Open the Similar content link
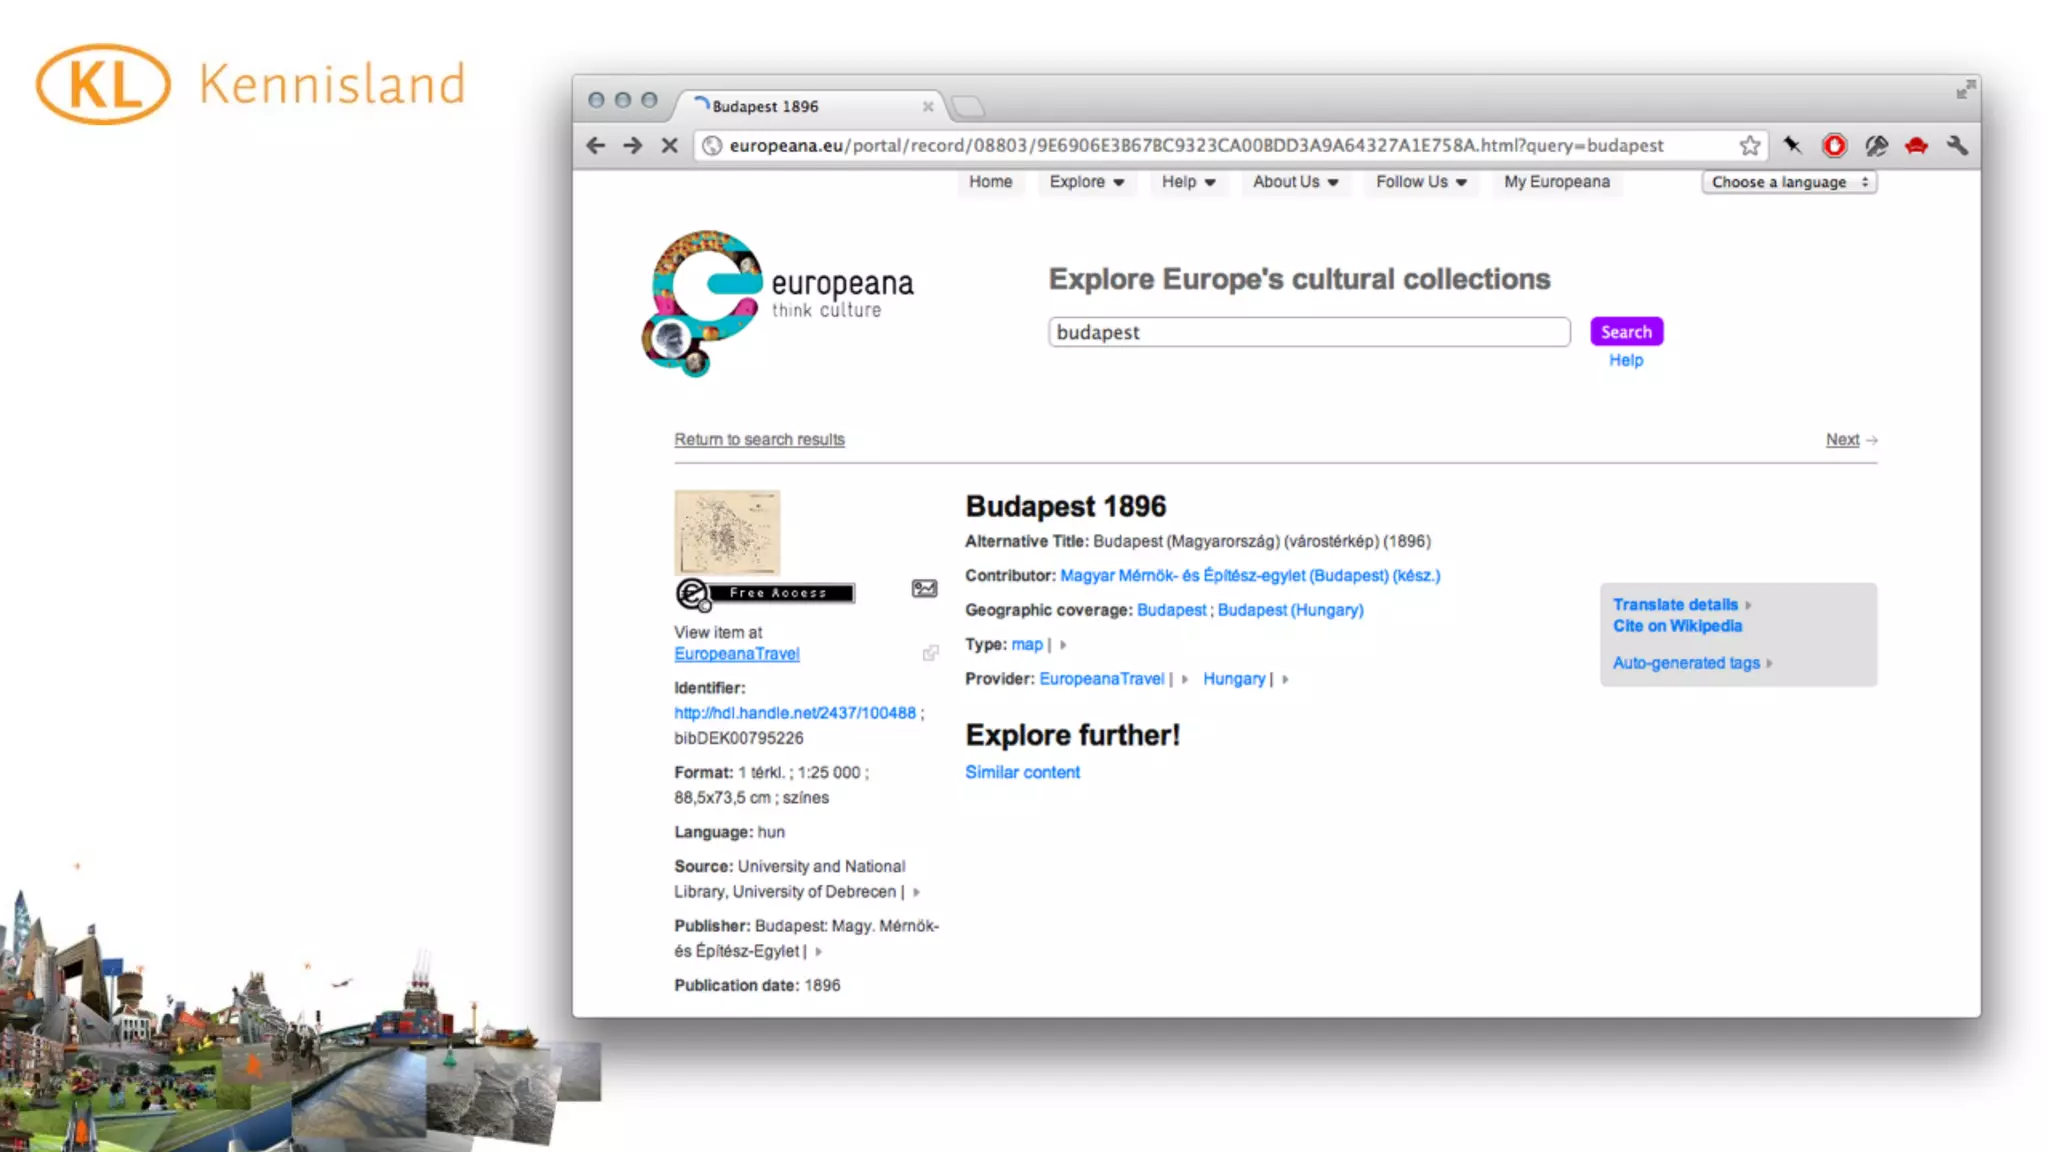This screenshot has width=2048, height=1152. 1022,772
